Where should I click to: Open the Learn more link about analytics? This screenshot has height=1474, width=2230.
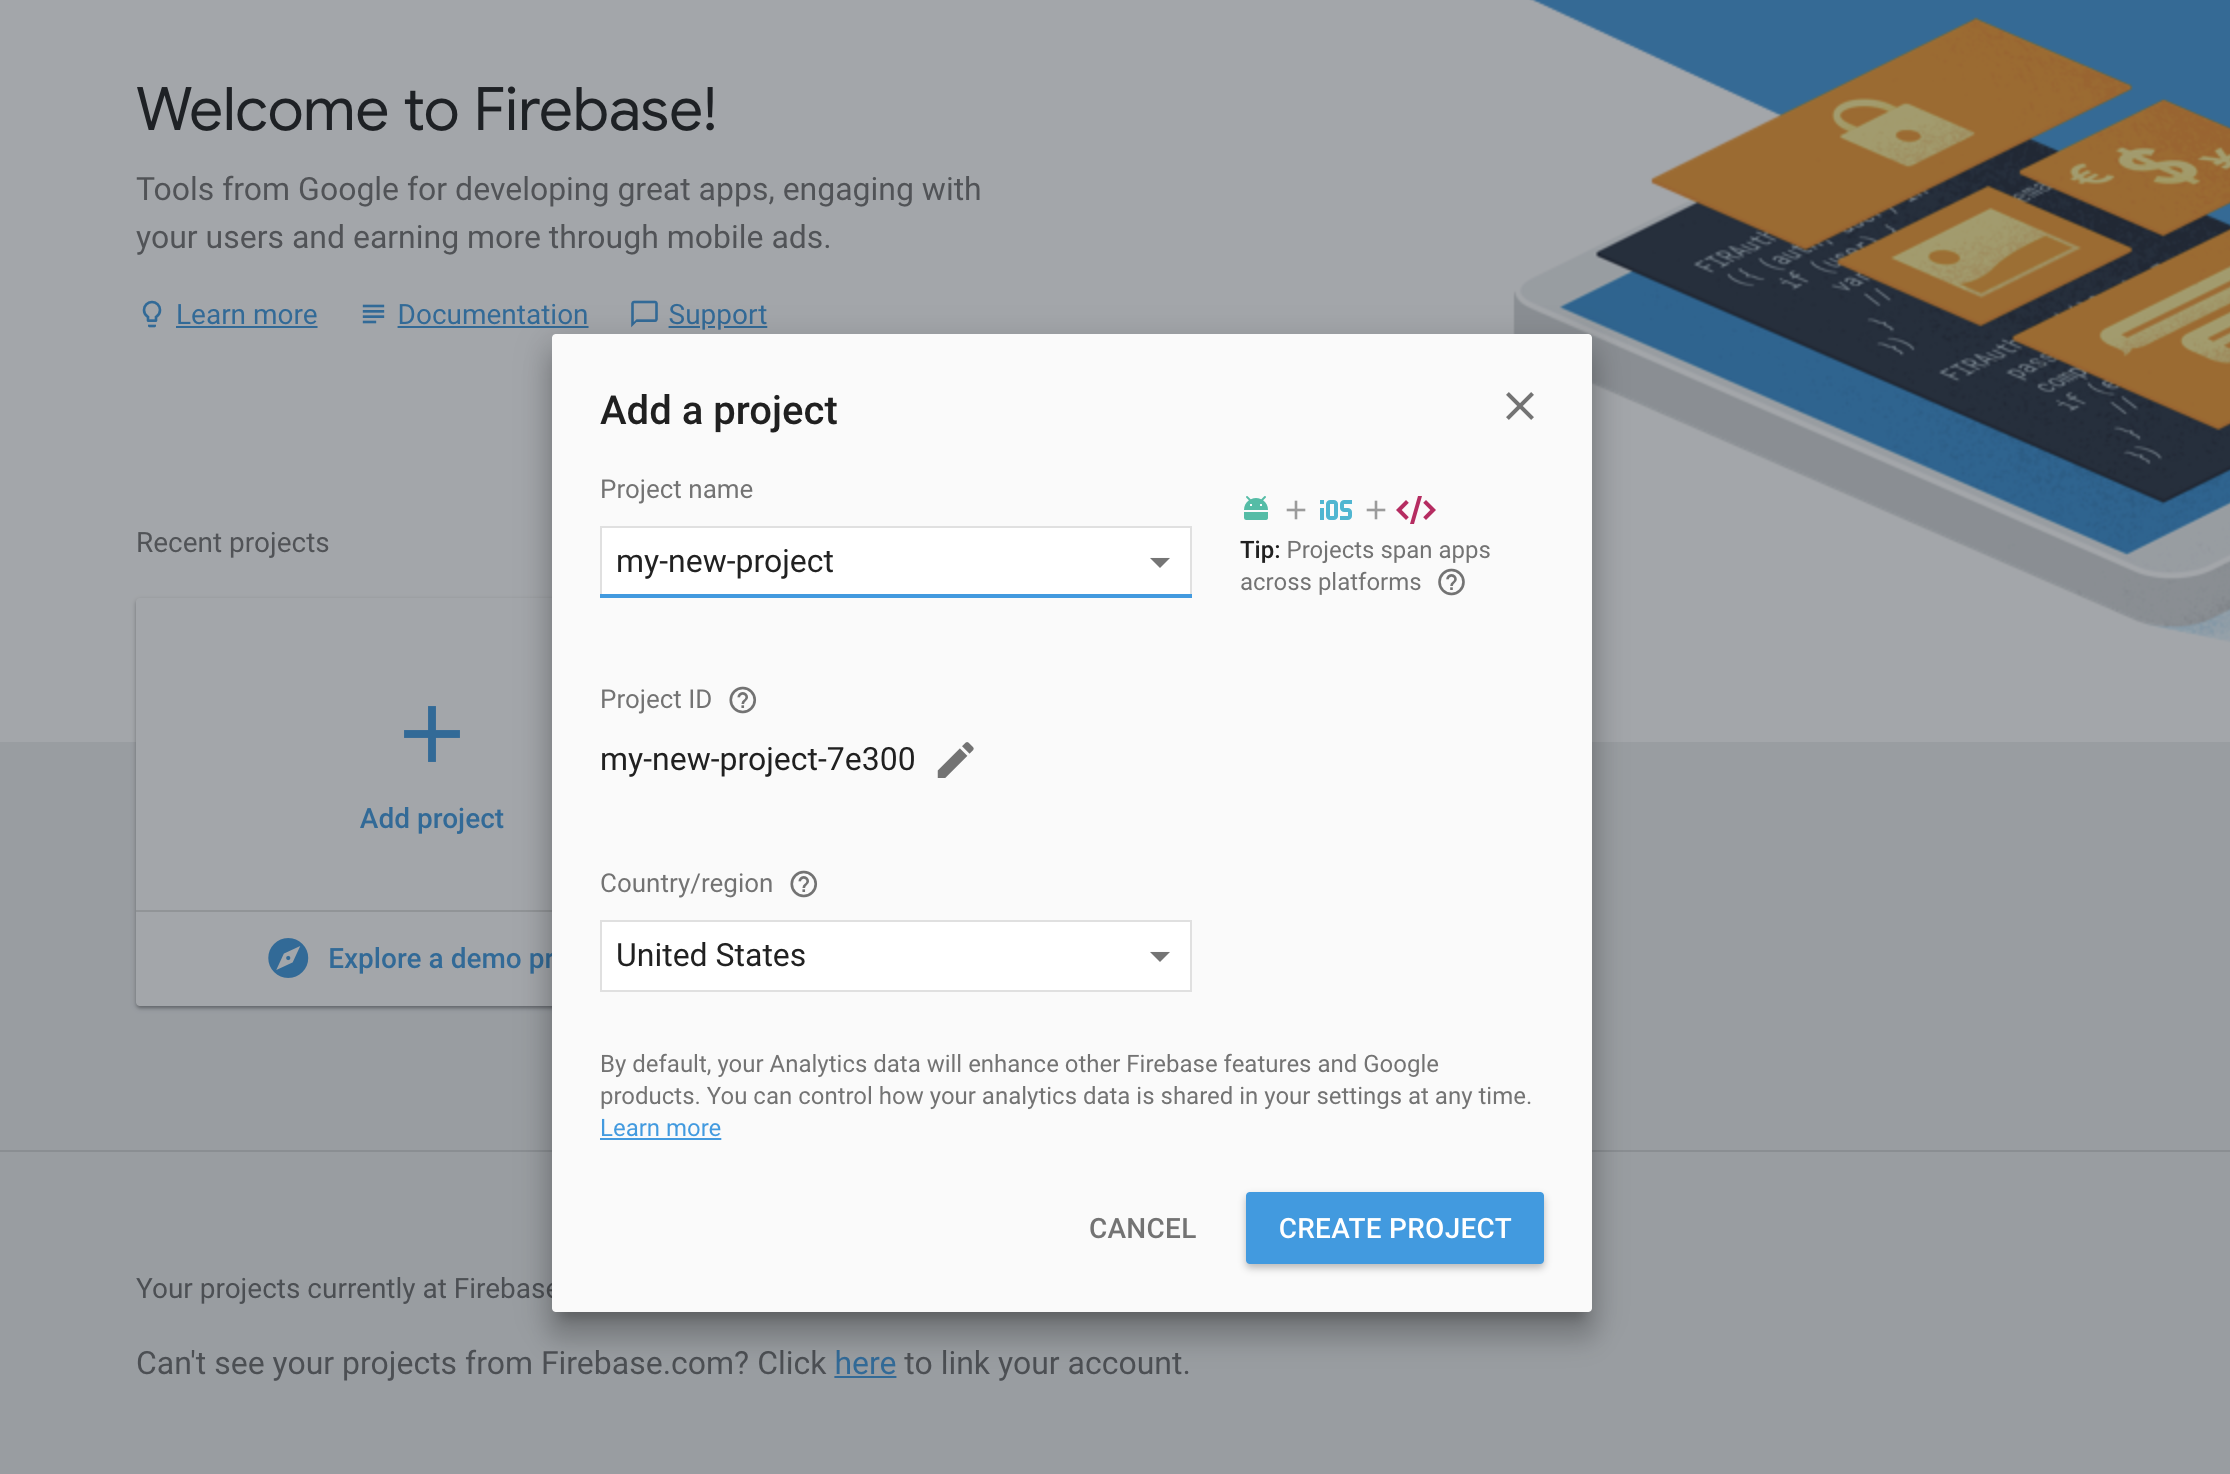[x=660, y=1128]
